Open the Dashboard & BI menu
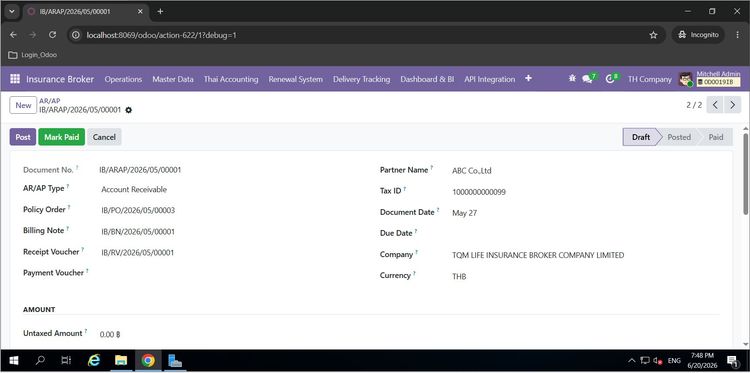The image size is (750, 373). point(427,79)
